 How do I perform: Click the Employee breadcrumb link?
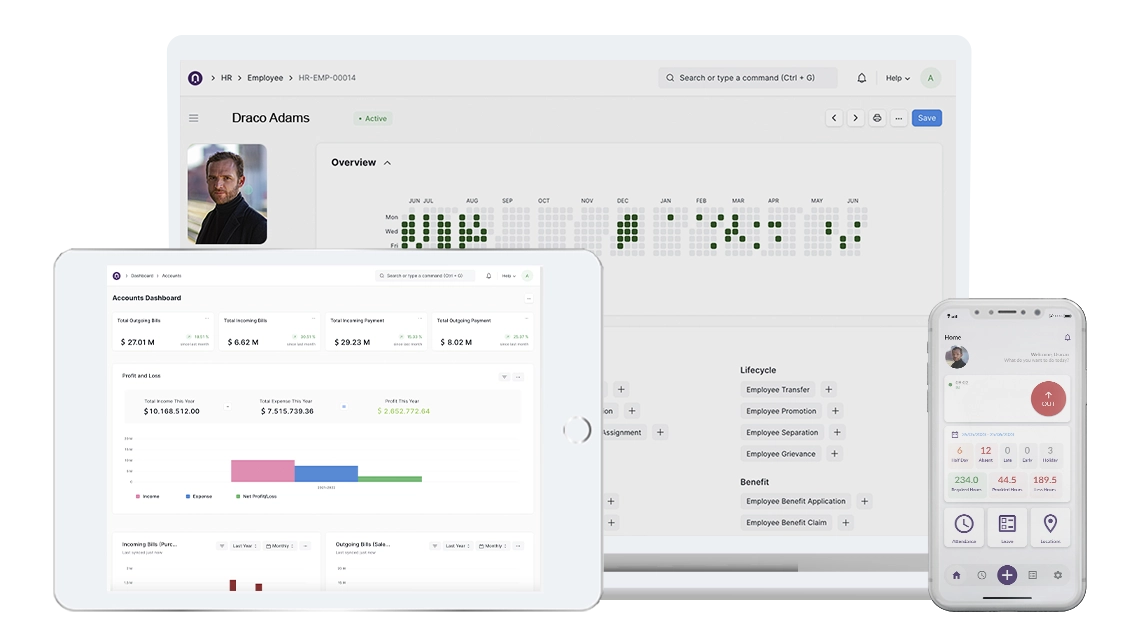pos(264,77)
